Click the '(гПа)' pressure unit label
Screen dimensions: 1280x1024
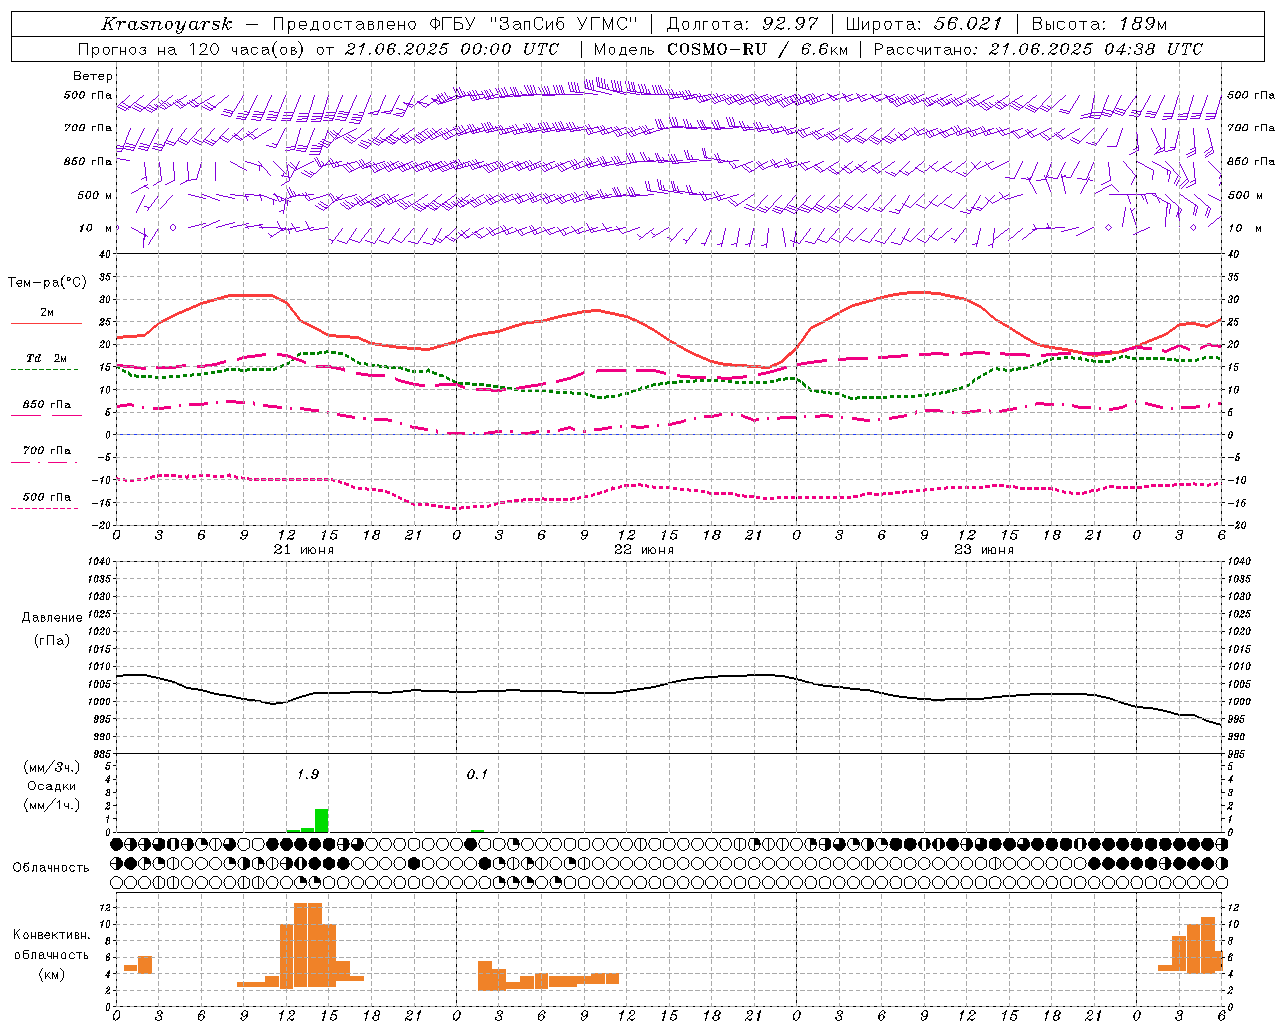[50, 640]
